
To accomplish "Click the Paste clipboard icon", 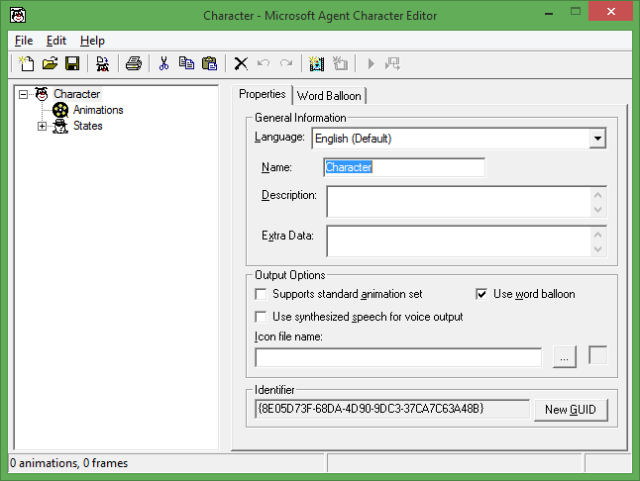I will [209, 64].
